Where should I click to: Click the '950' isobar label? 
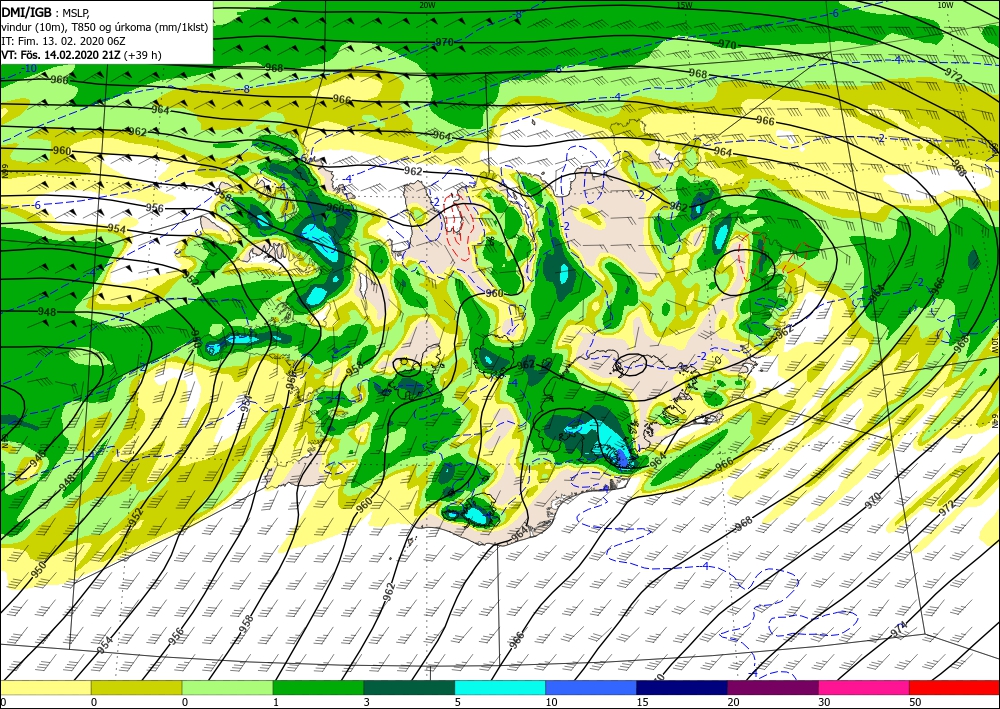39,569
